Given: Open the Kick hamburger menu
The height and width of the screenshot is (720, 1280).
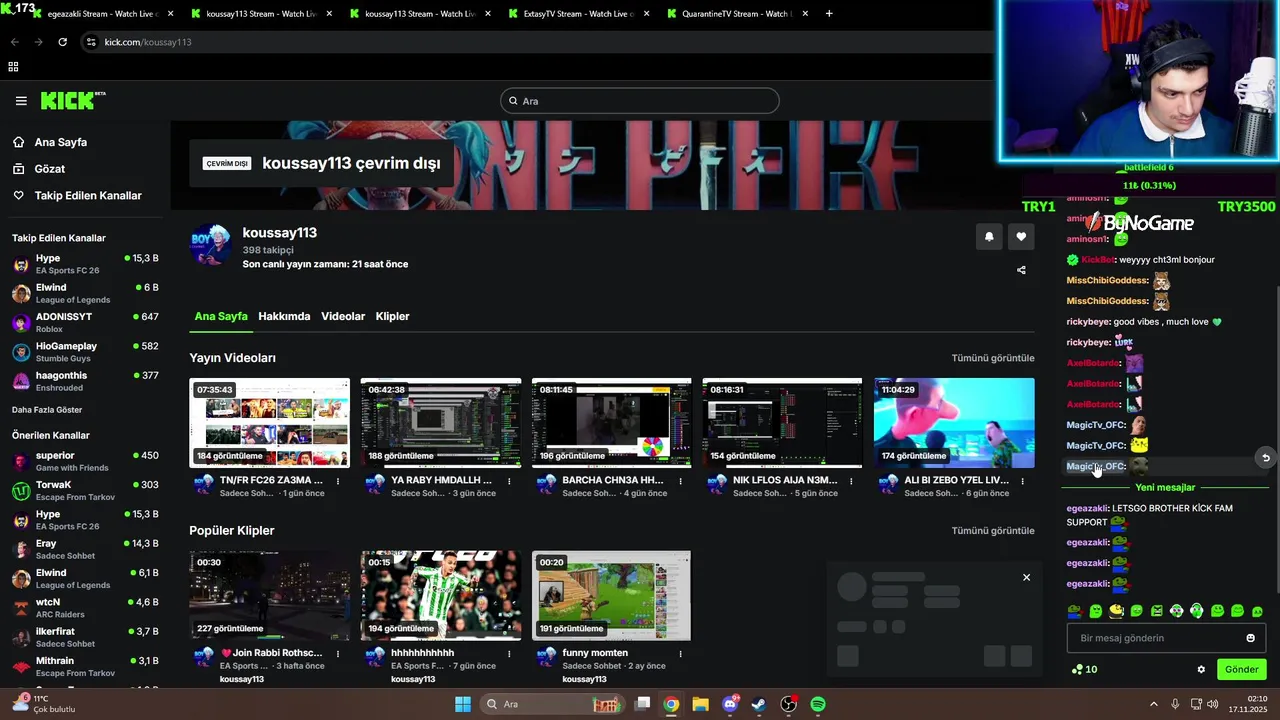Looking at the screenshot, I should click(x=21, y=101).
